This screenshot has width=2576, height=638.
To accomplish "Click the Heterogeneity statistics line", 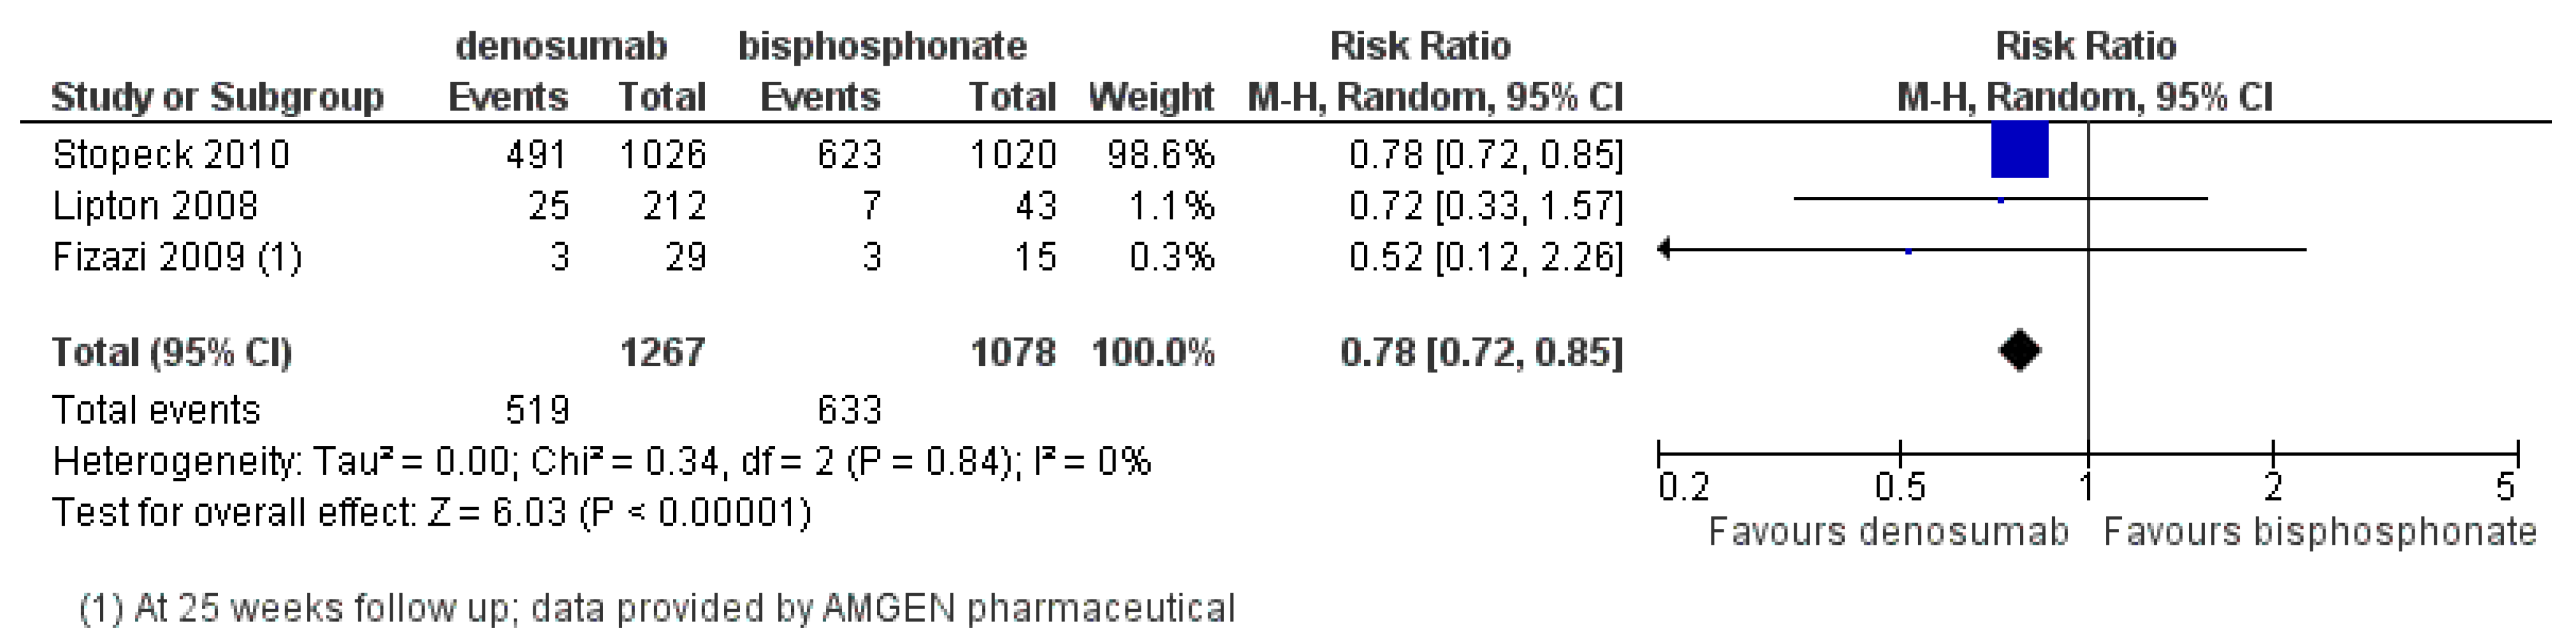I will pyautogui.click(x=601, y=462).
